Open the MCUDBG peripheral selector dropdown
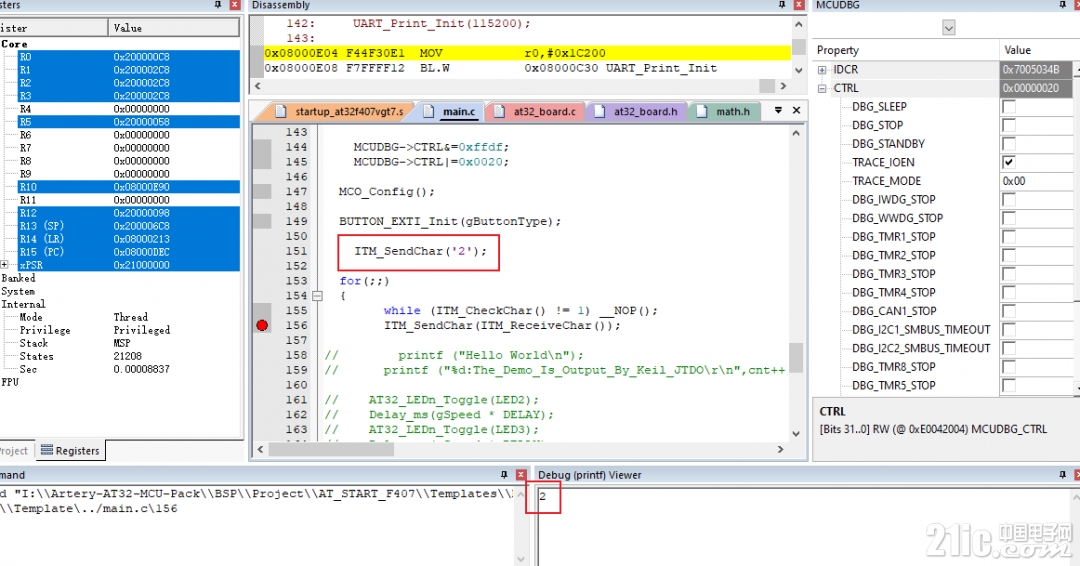 coord(948,28)
